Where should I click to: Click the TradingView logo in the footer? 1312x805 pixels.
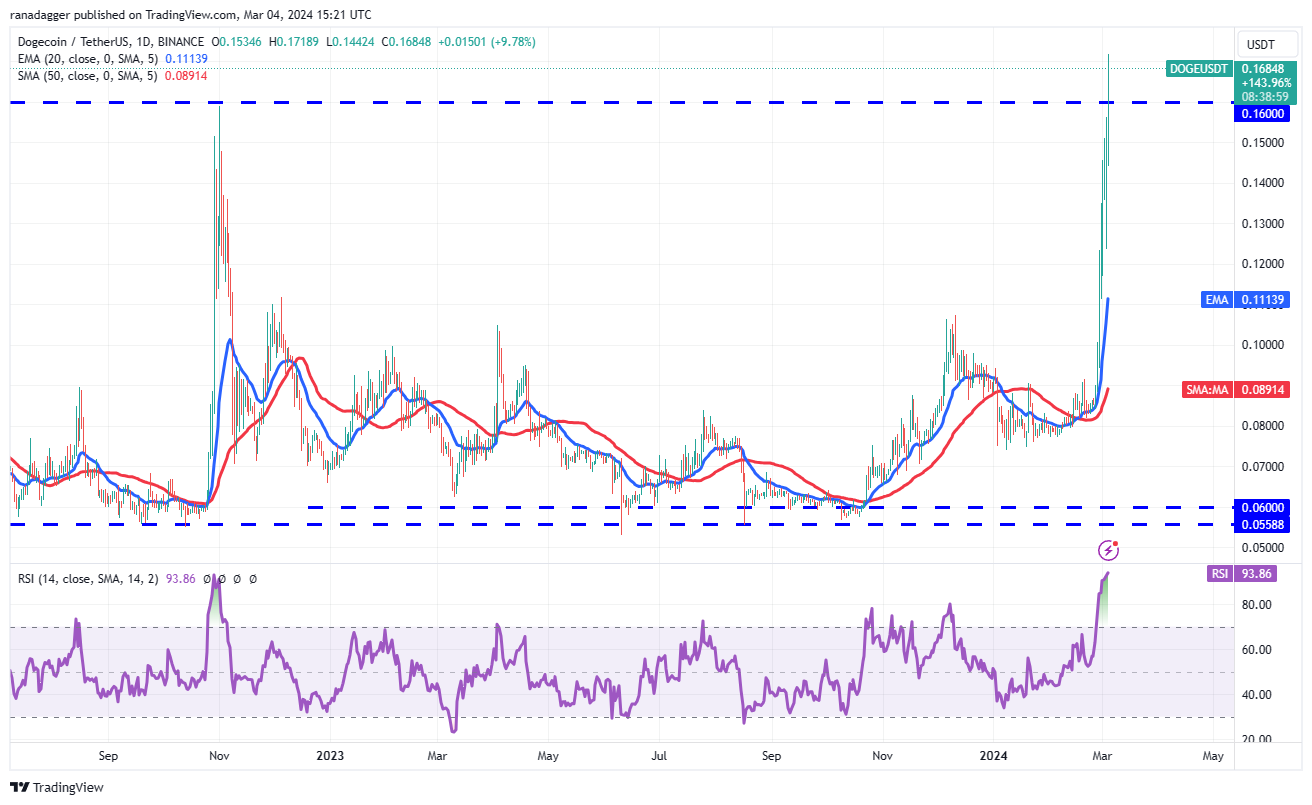[x=57, y=788]
